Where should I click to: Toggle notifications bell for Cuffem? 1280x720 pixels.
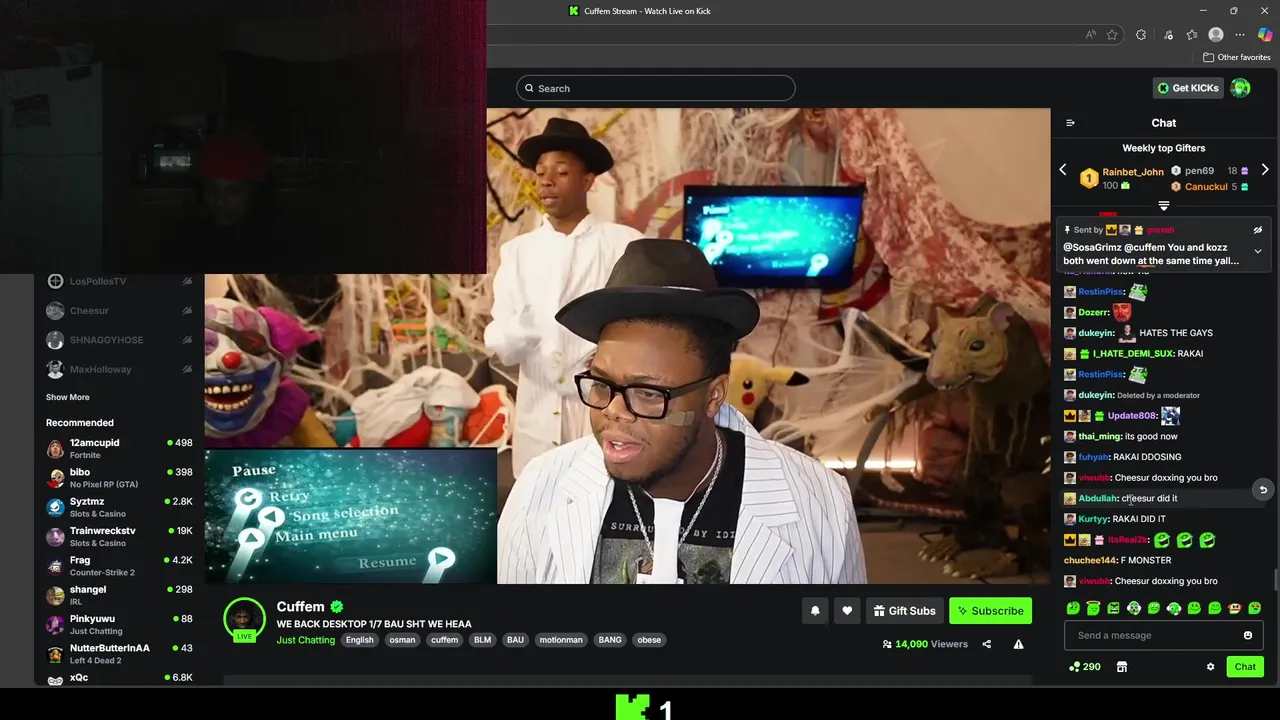(x=815, y=611)
